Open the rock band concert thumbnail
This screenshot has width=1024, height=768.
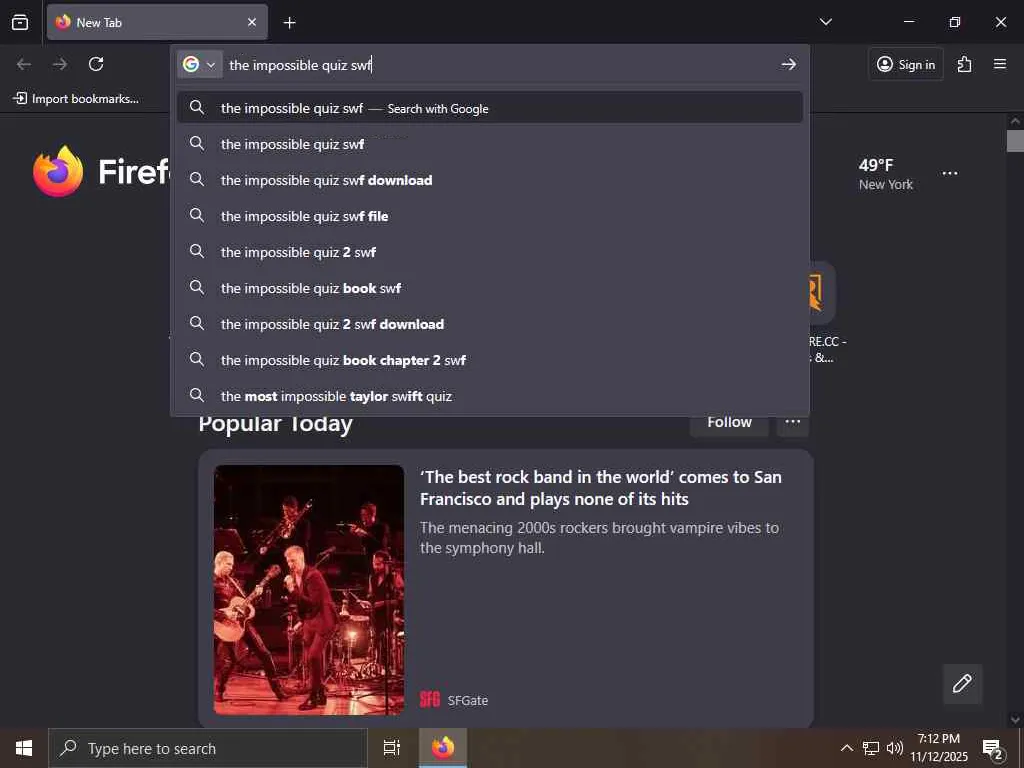(x=309, y=590)
